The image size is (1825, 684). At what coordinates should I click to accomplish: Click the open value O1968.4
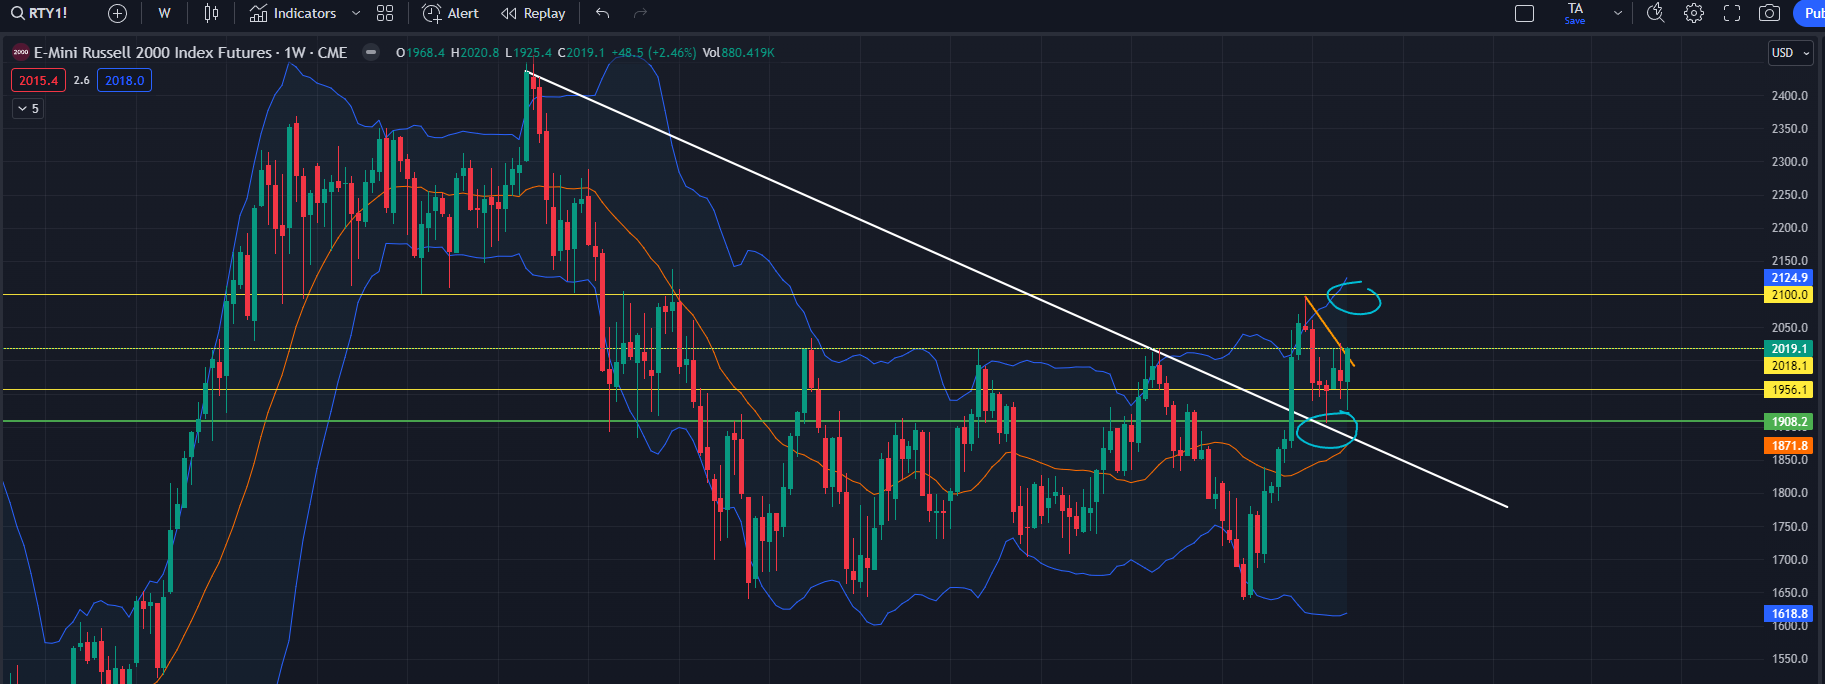420,53
